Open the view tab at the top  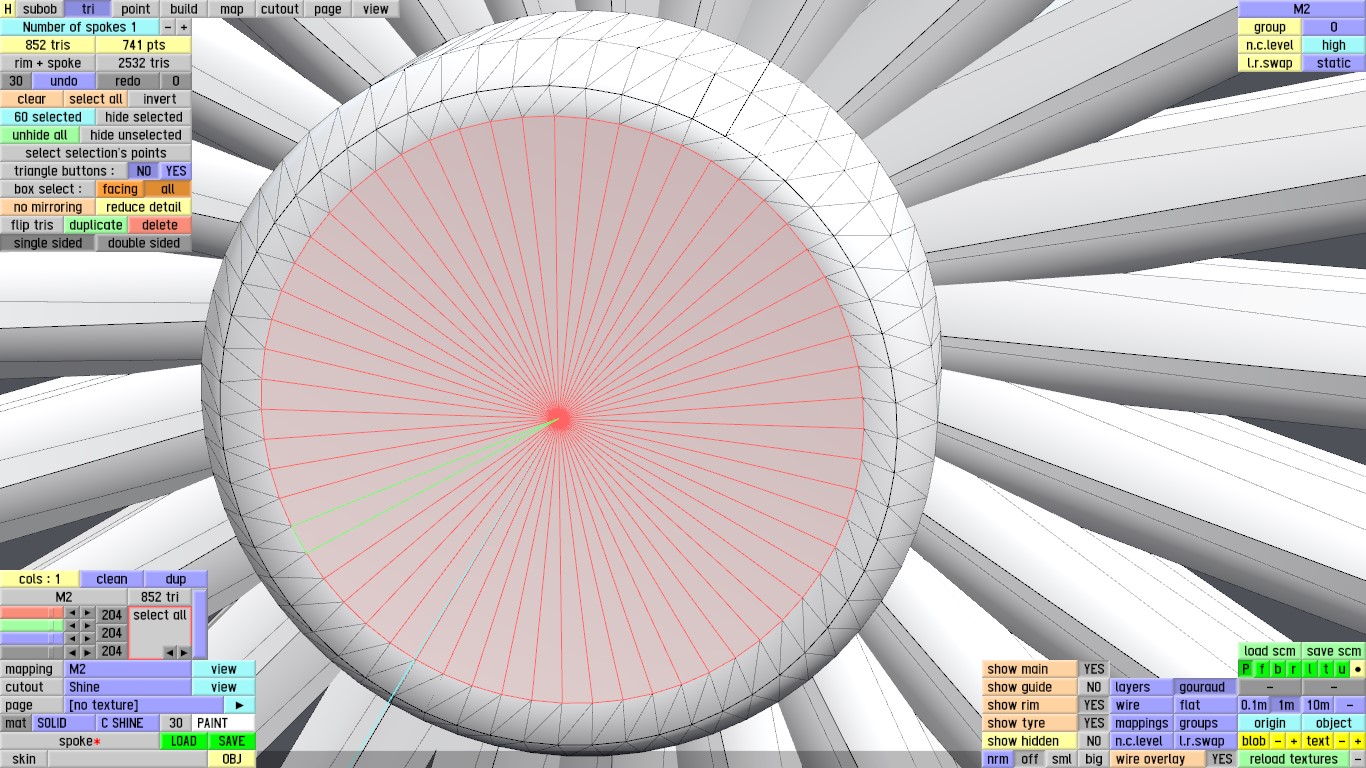pyautogui.click(x=376, y=9)
